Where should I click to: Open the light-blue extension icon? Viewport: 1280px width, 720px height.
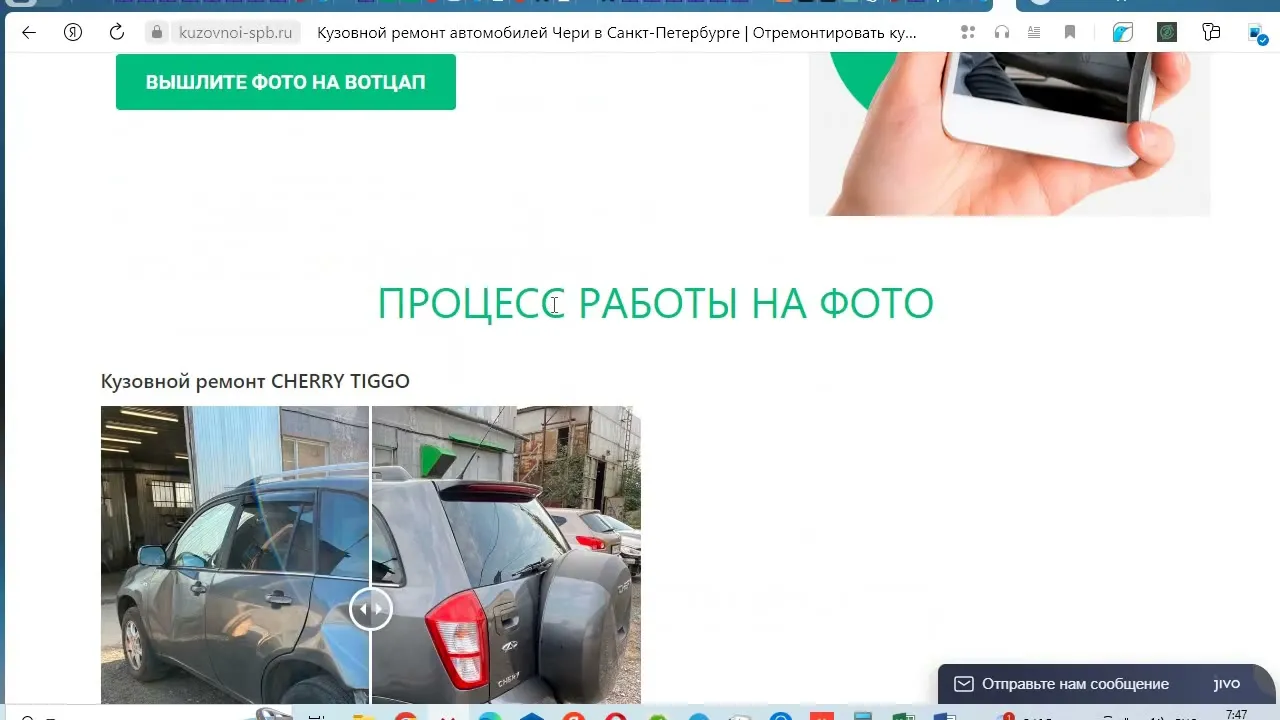click(x=1122, y=32)
